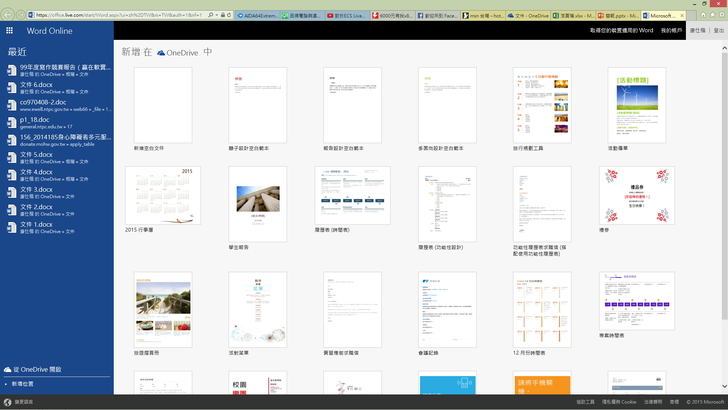728x410 pixels.
Task: Click the cloud icon beside 從 OneDrive 開啟
Action: tap(7, 369)
